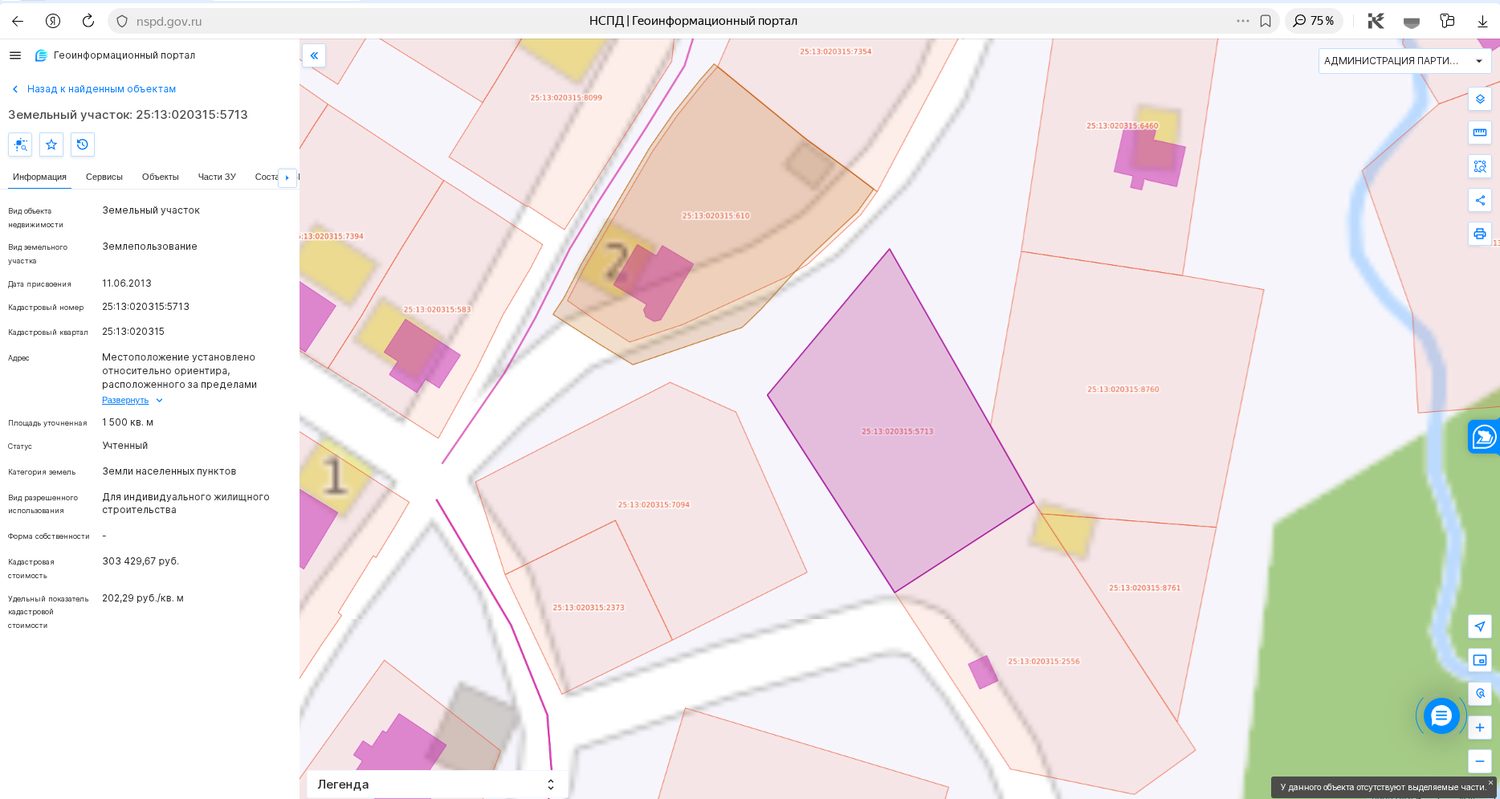Select parcel 25:13:020315:7094 on the map

point(654,505)
